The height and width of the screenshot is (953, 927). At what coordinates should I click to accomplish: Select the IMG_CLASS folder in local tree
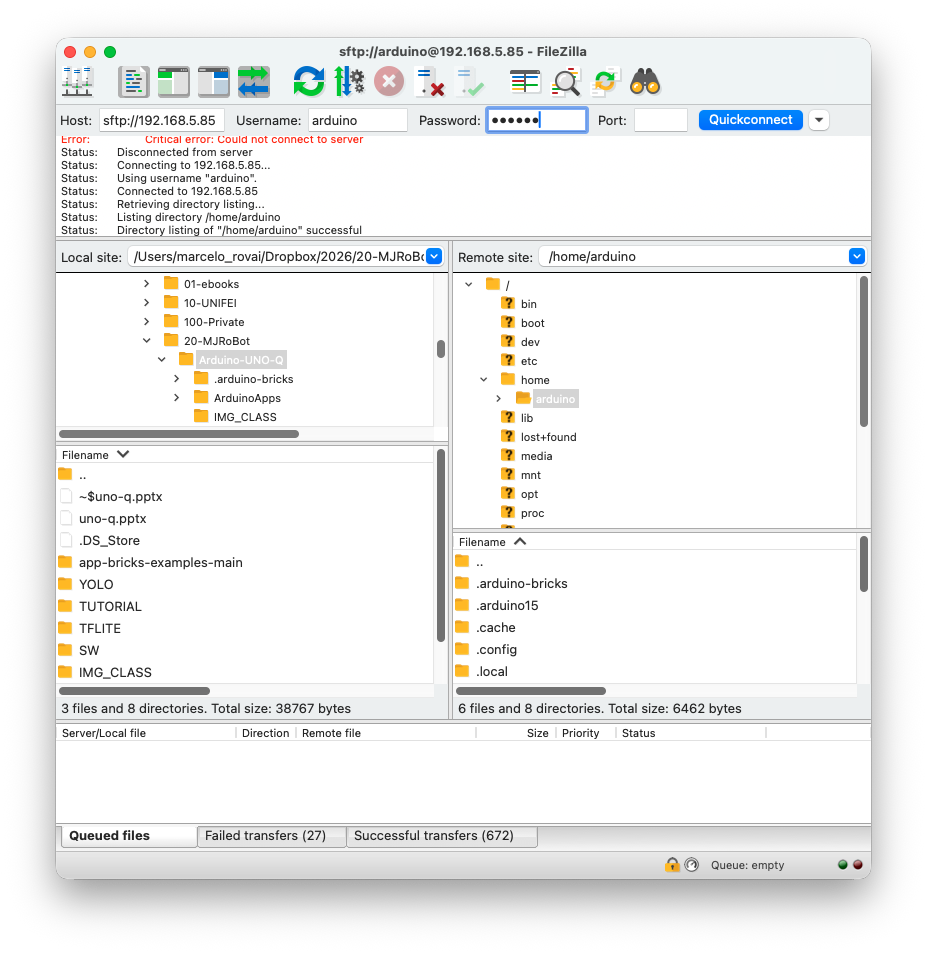click(x=245, y=417)
